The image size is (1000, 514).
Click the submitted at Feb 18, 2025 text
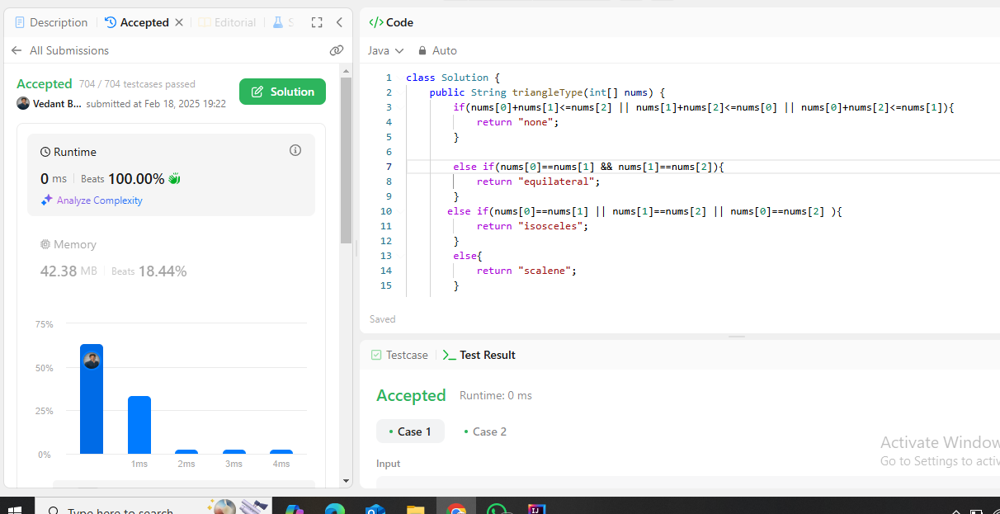[x=156, y=104]
